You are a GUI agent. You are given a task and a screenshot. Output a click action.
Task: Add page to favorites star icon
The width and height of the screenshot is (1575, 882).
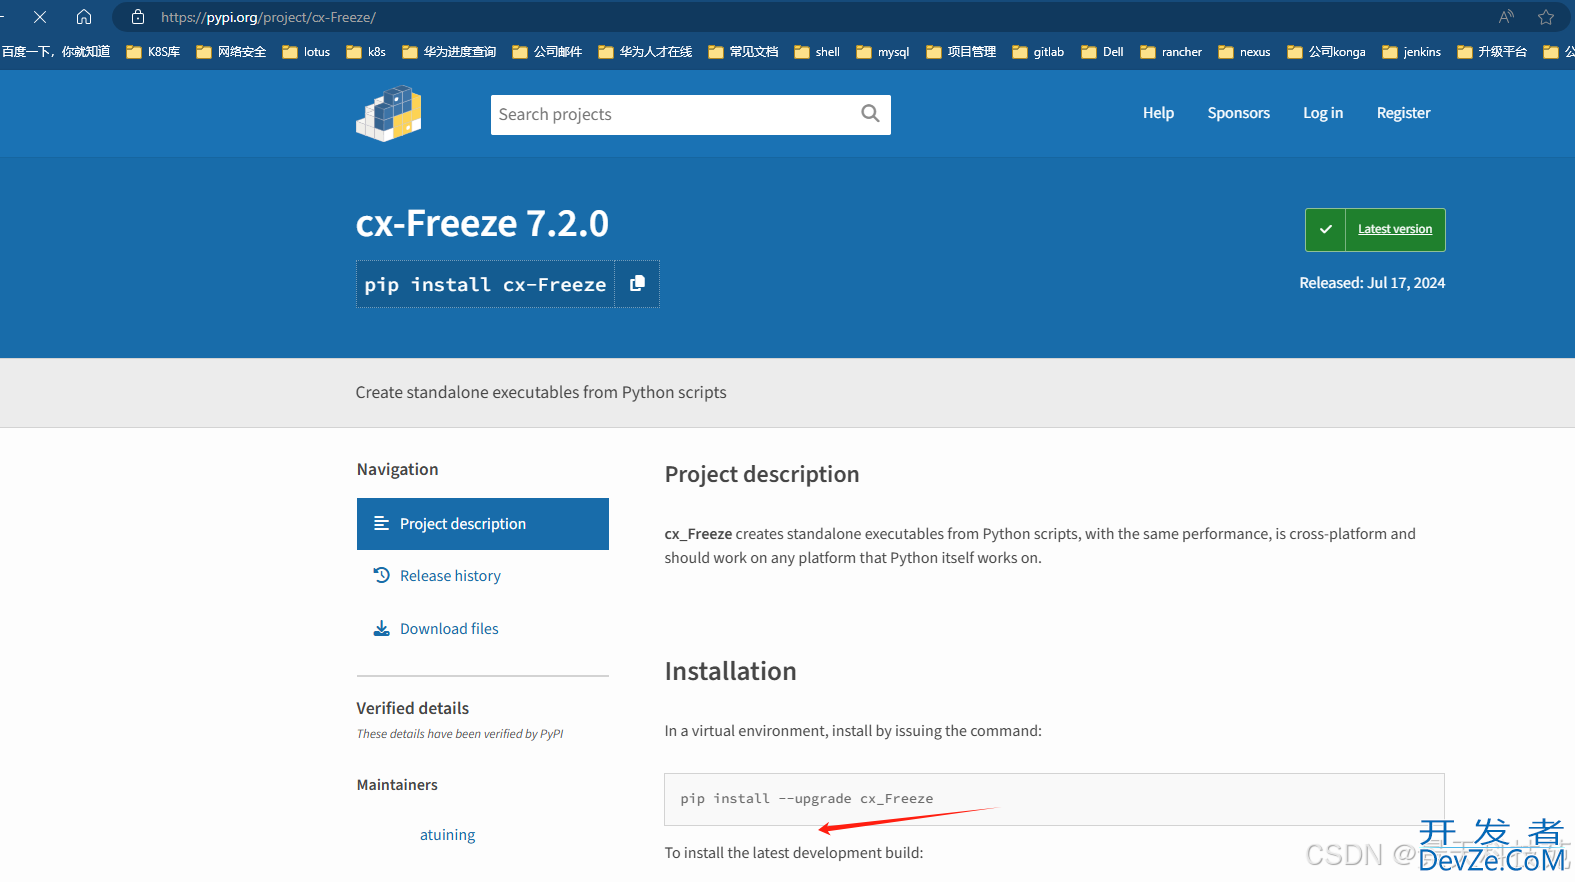point(1546,17)
